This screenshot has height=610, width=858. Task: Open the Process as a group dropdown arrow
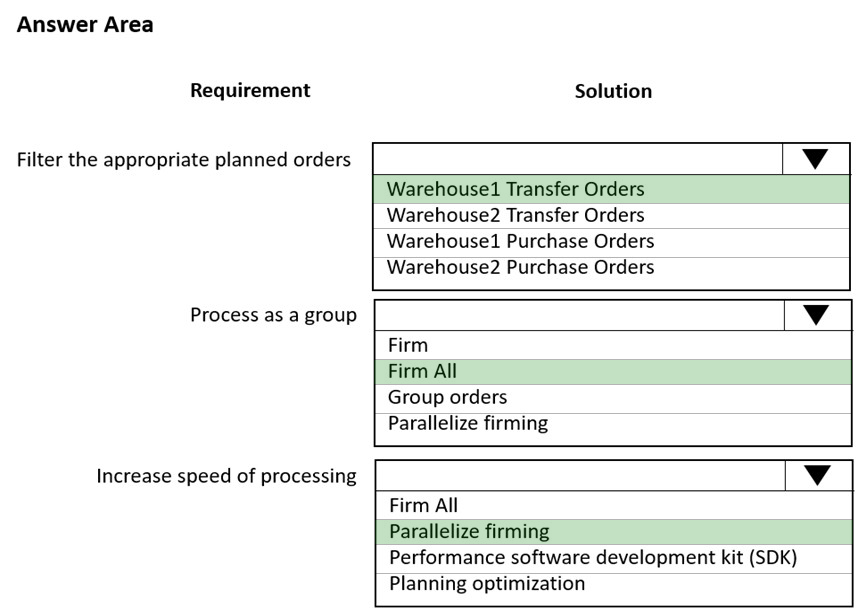(816, 315)
